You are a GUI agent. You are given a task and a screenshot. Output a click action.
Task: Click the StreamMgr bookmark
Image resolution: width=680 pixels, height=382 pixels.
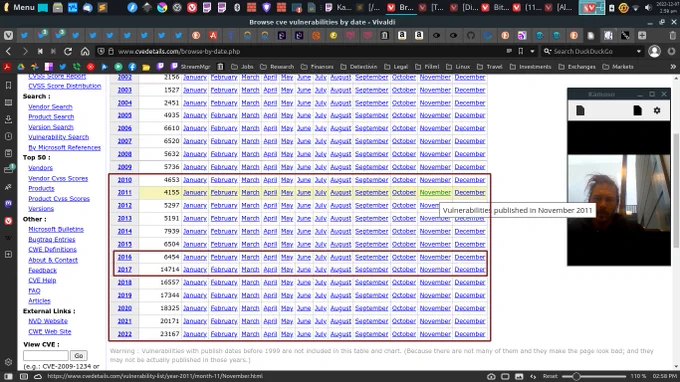point(190,67)
